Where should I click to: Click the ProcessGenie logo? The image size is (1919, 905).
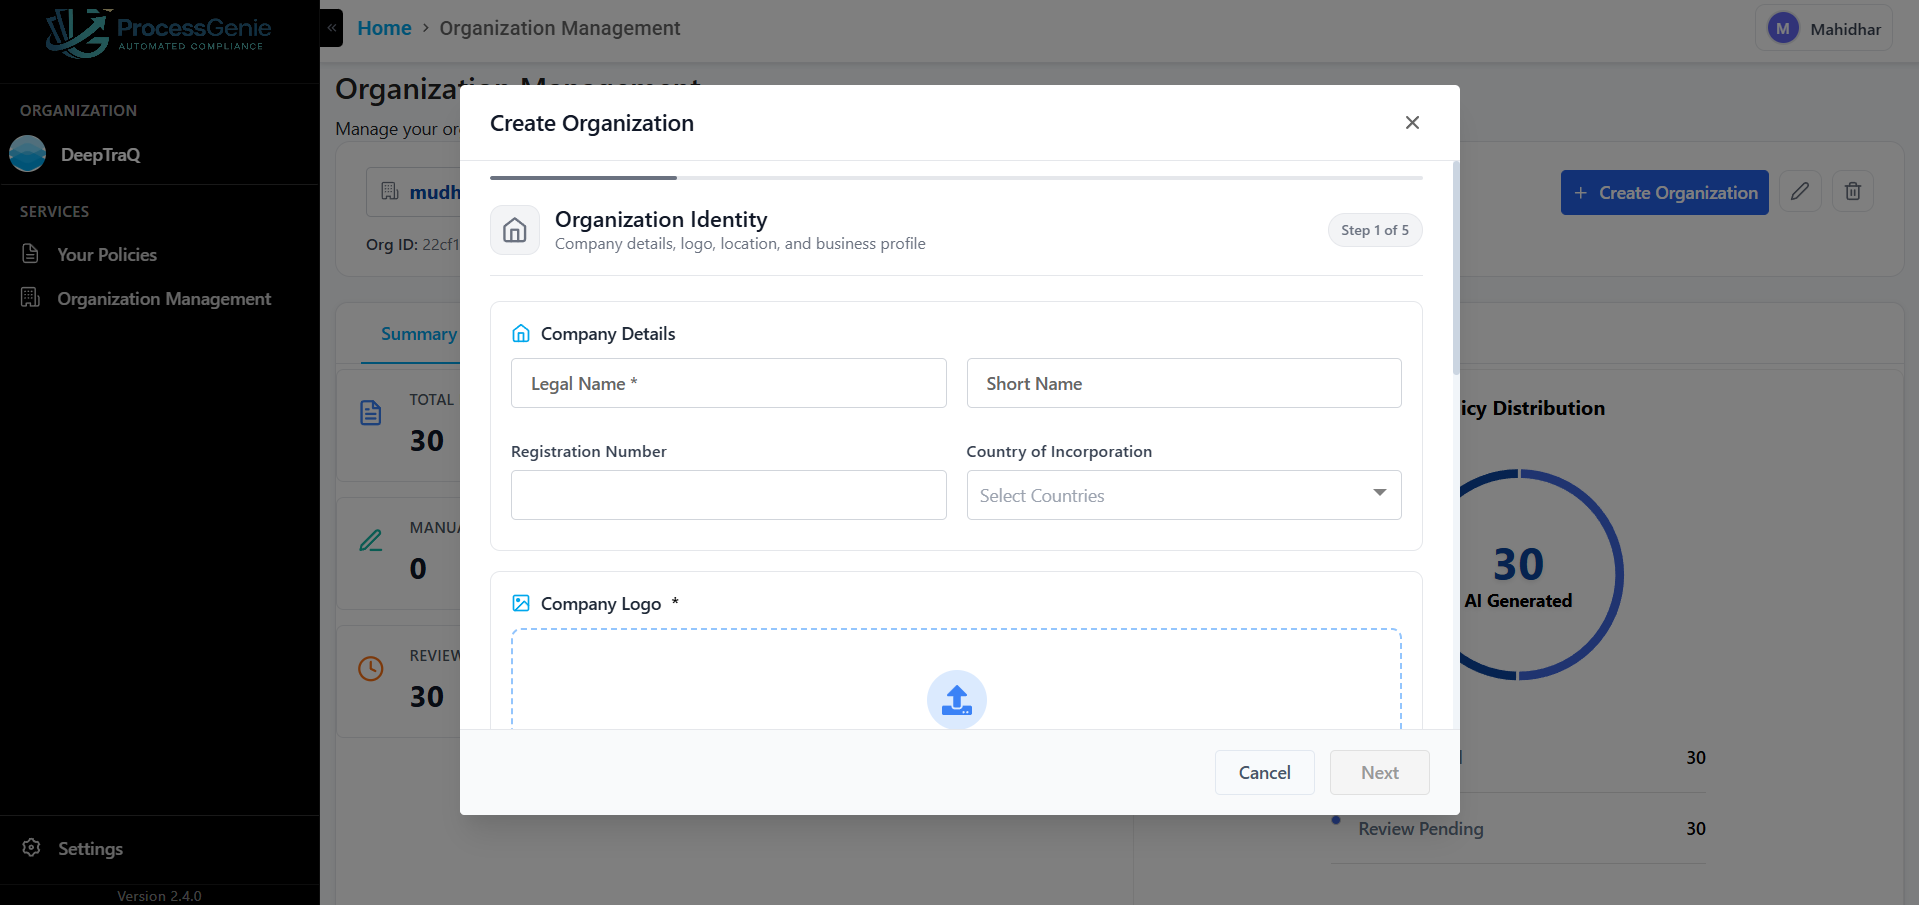[156, 33]
